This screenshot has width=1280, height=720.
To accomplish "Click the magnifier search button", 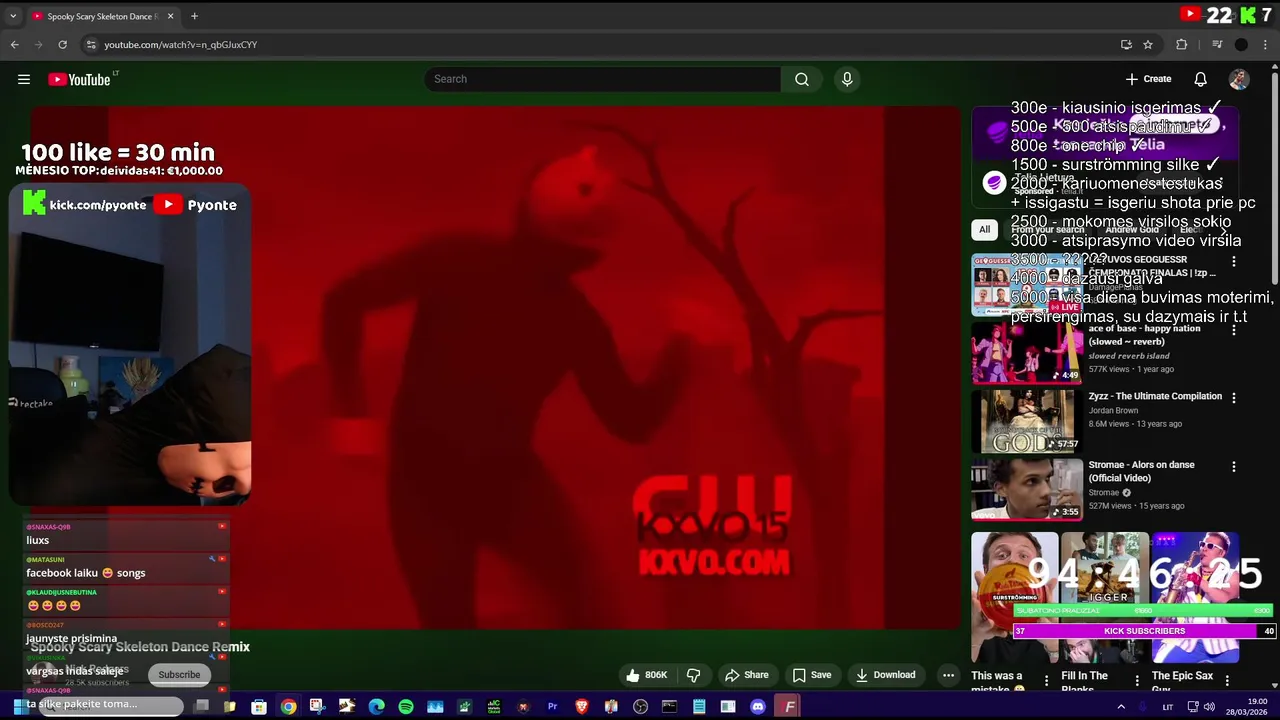I will point(802,79).
